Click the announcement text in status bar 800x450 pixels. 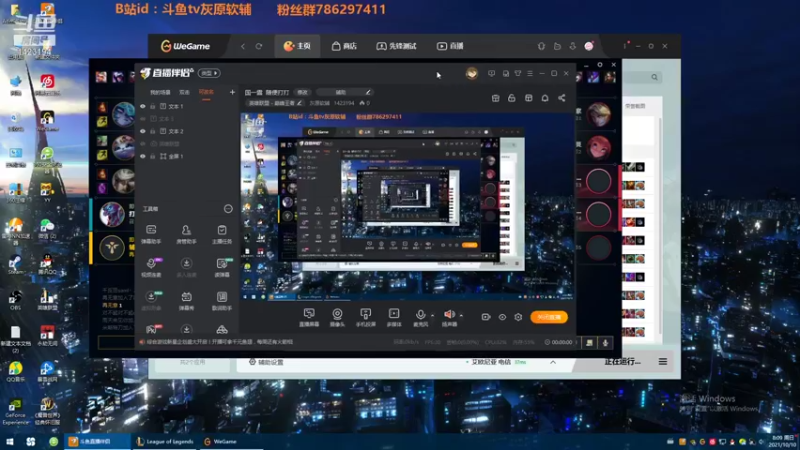tap(219, 342)
